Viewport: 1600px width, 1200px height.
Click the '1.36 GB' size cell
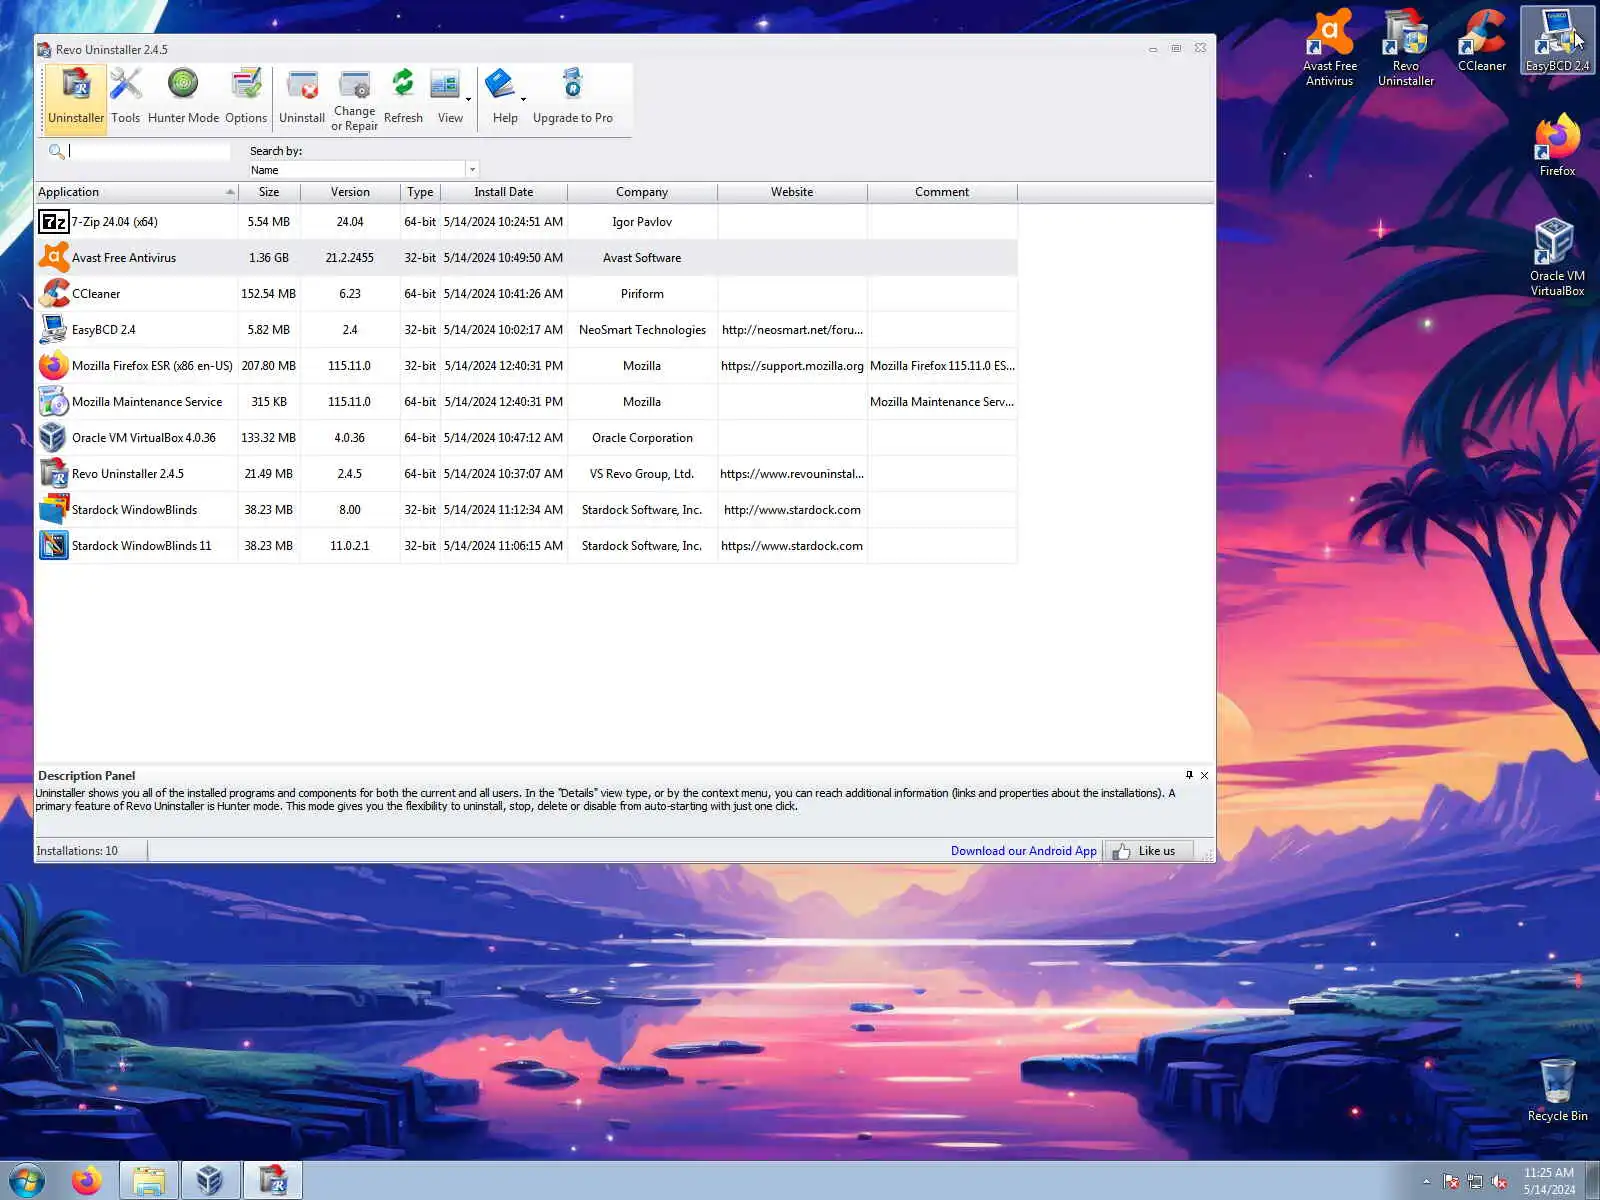[x=269, y=258]
